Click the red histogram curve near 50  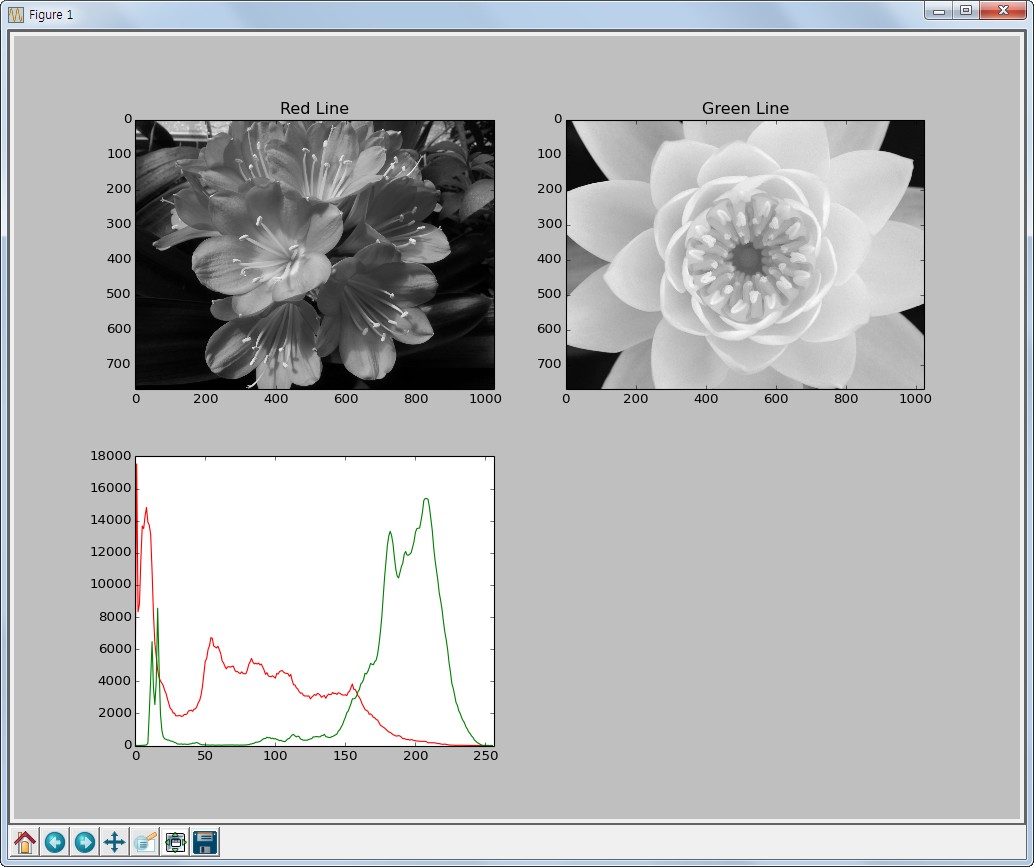211,638
